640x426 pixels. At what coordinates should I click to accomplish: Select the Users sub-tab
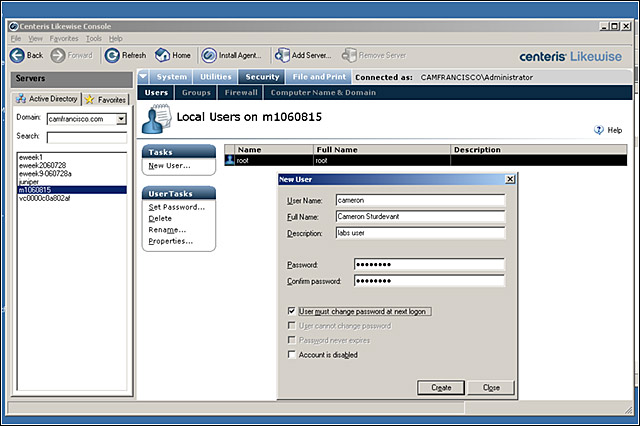pyautogui.click(x=156, y=93)
